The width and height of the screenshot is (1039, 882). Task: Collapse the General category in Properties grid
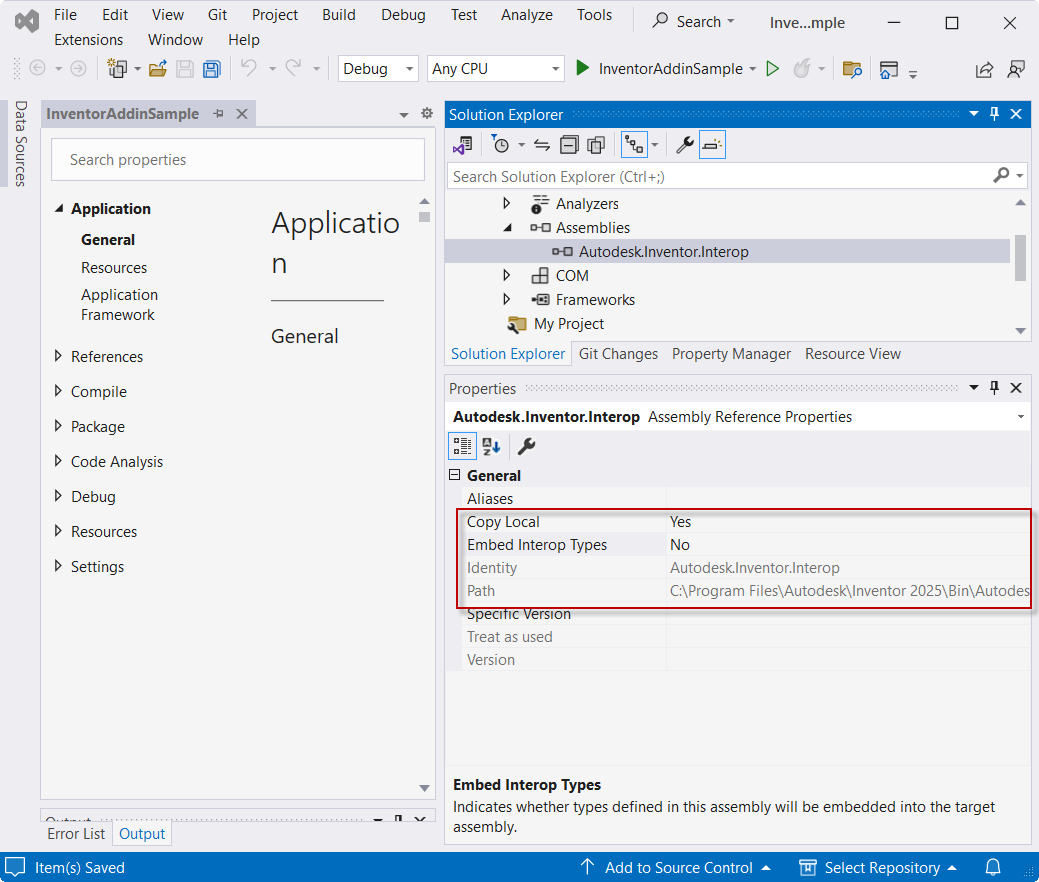455,474
